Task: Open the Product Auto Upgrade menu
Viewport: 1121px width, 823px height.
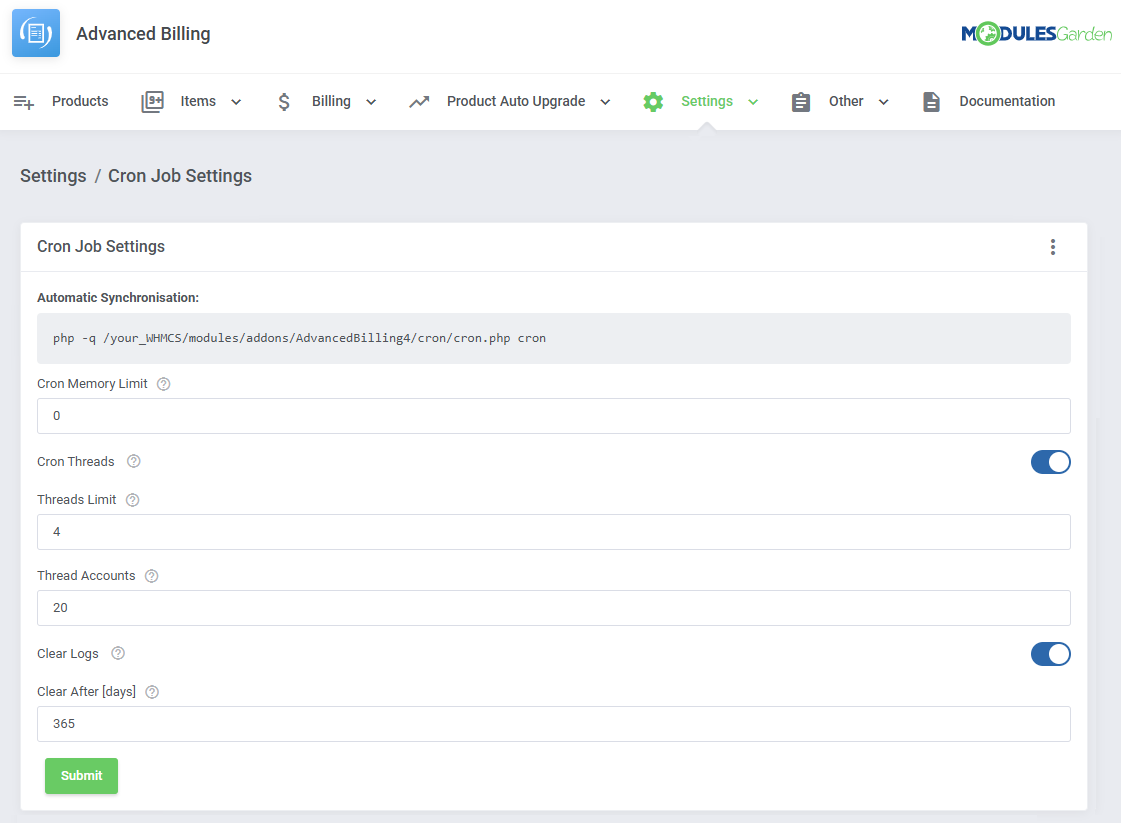Action: (516, 101)
